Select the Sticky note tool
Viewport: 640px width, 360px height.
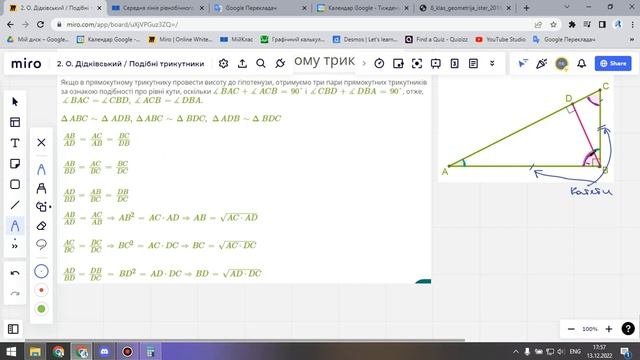[15, 164]
